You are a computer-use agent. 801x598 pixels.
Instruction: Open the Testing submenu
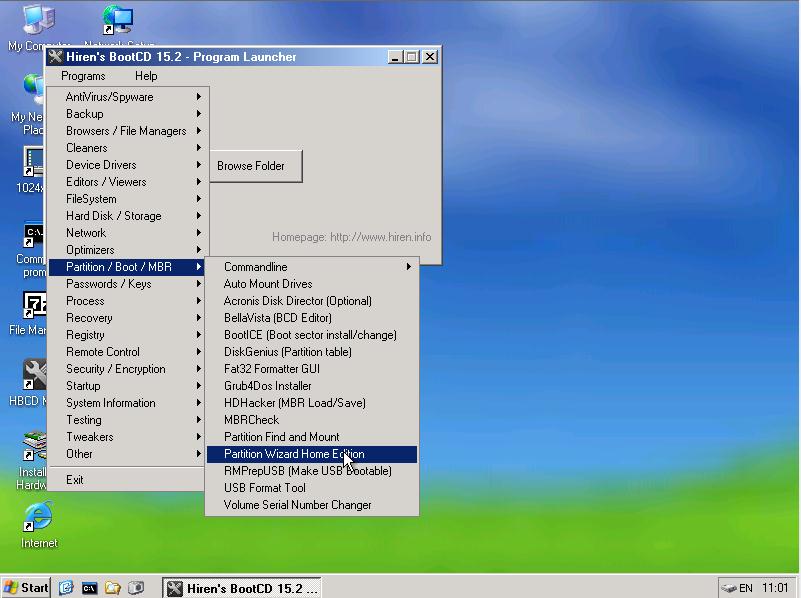(x=126, y=420)
